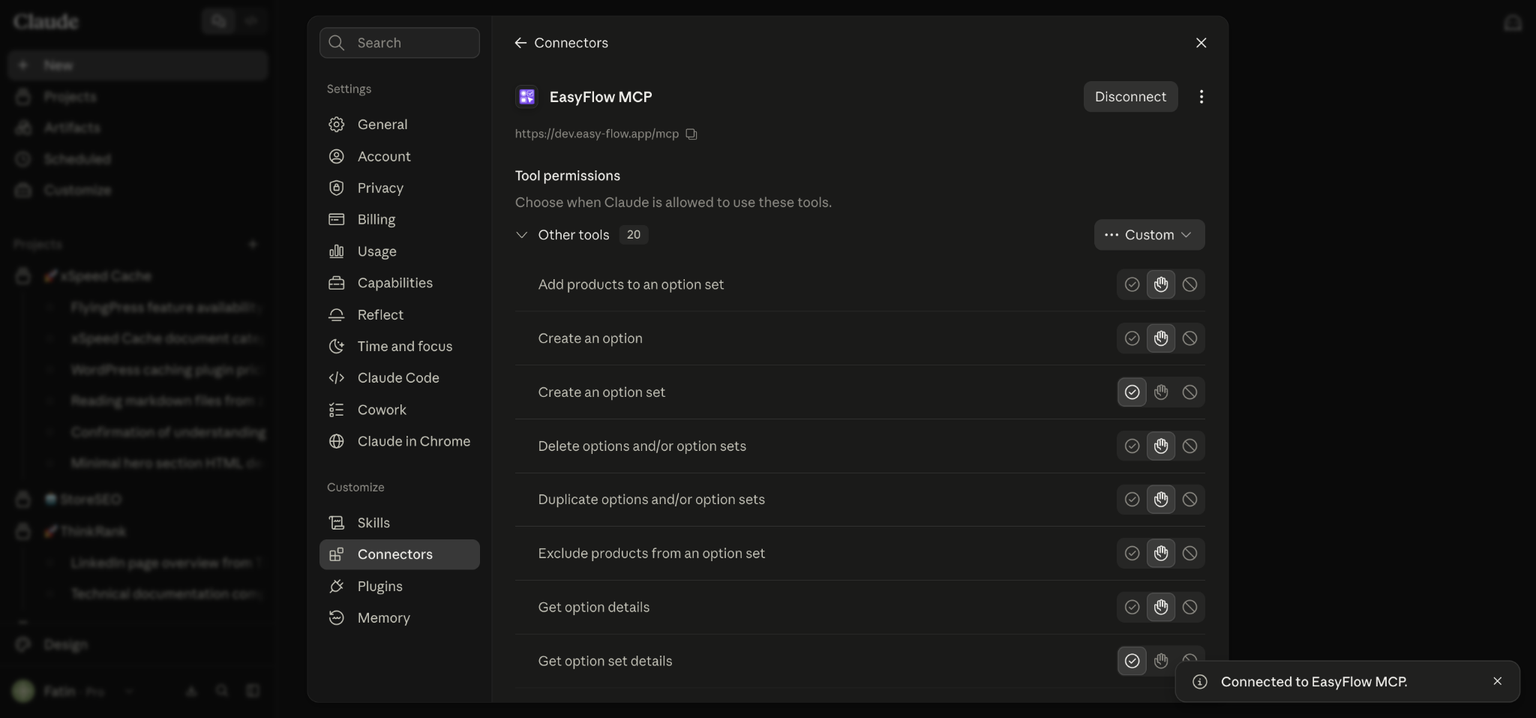Block 'Exclude products from an option set' tool
The width and height of the screenshot is (1536, 718).
point(1190,554)
